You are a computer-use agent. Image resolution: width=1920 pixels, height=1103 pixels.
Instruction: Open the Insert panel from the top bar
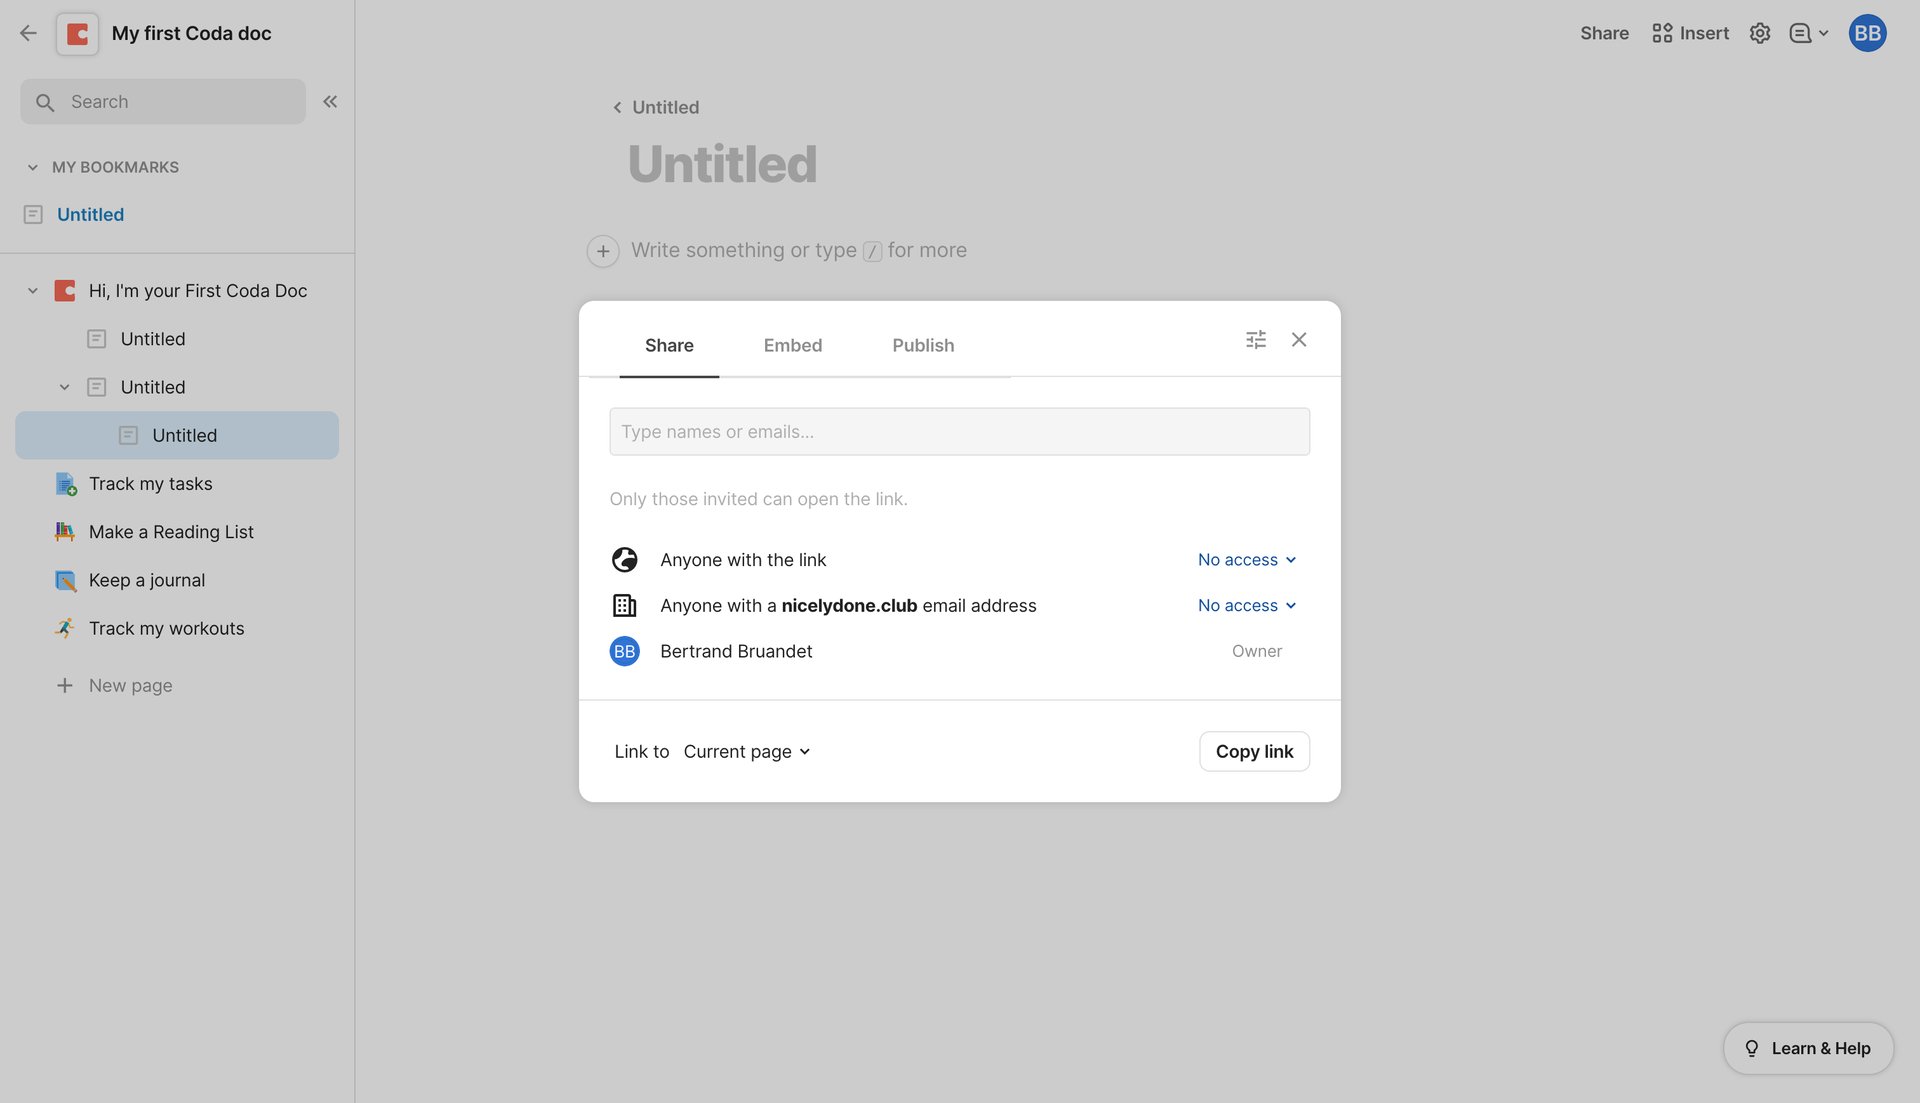[1690, 32]
